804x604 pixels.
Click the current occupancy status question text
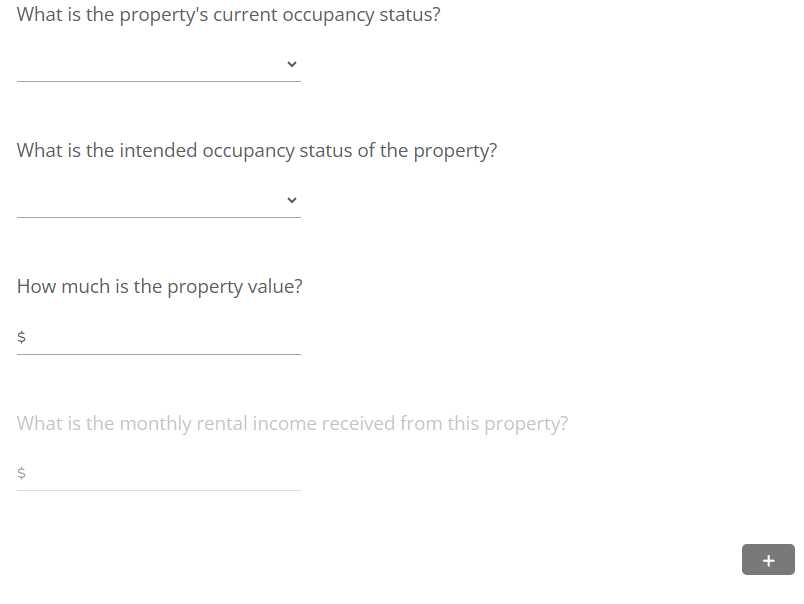[228, 17]
